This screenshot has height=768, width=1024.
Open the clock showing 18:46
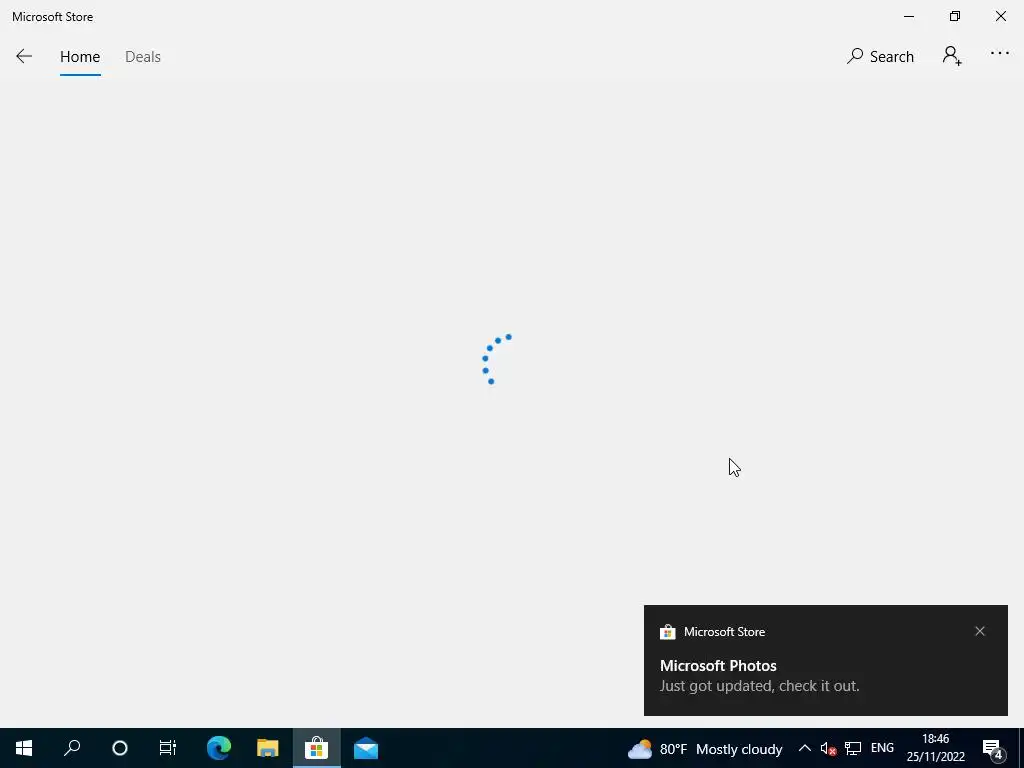point(935,748)
